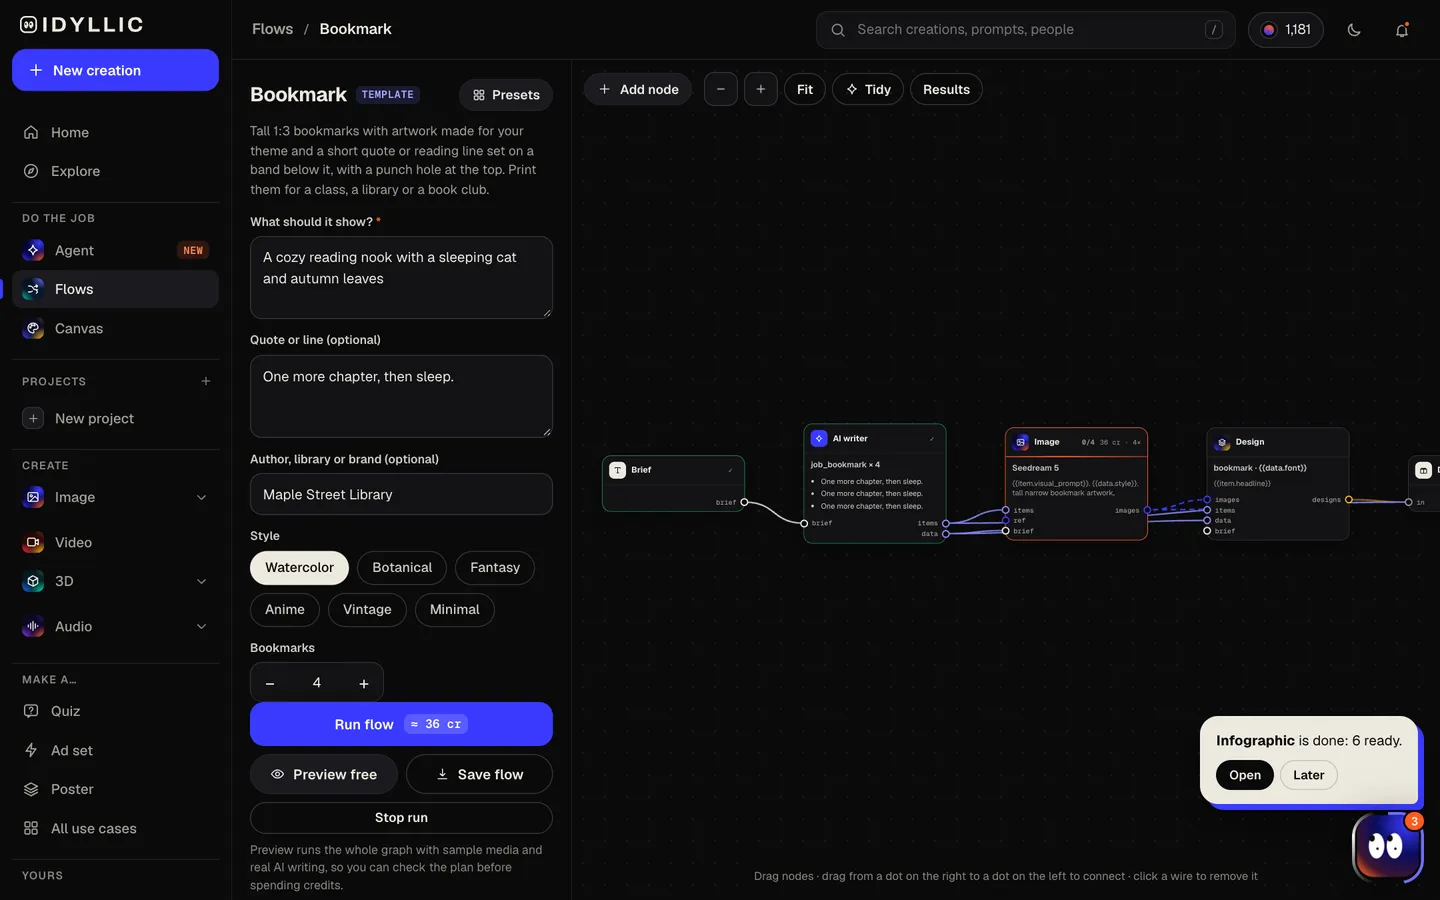Select the Anime style
The height and width of the screenshot is (900, 1440).
click(285, 609)
